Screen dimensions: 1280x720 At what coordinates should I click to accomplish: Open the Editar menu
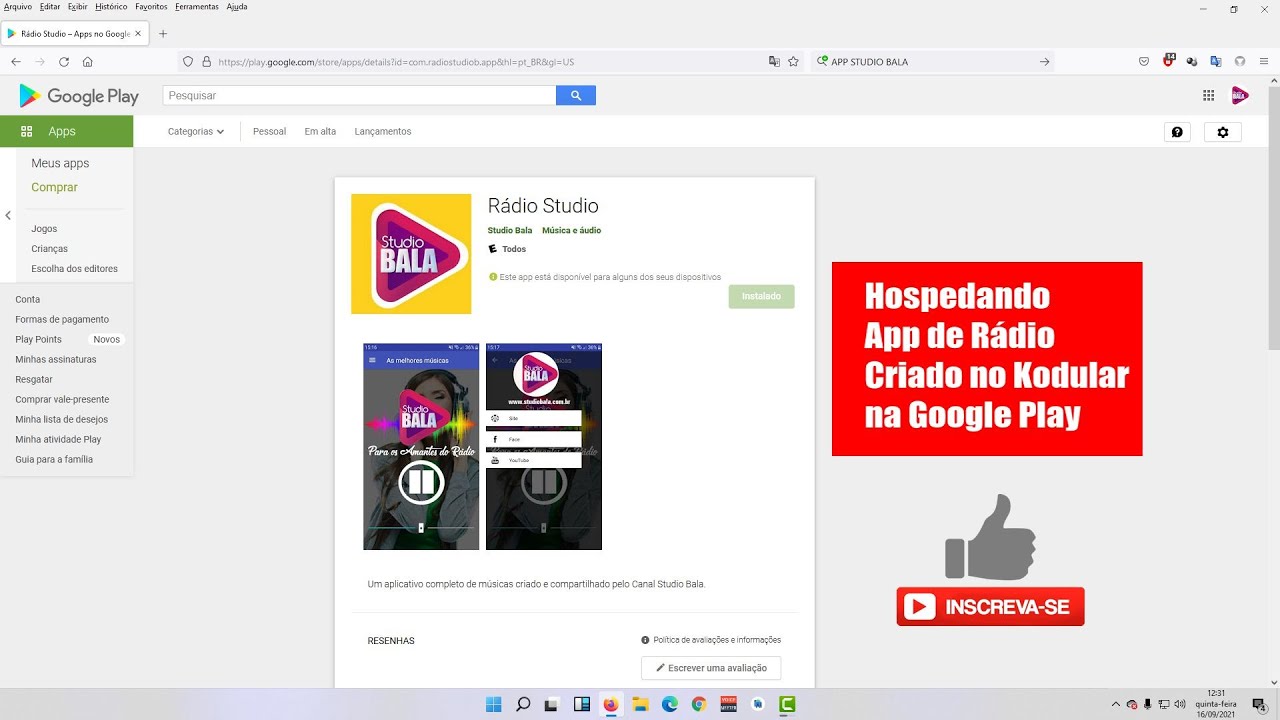coord(50,7)
